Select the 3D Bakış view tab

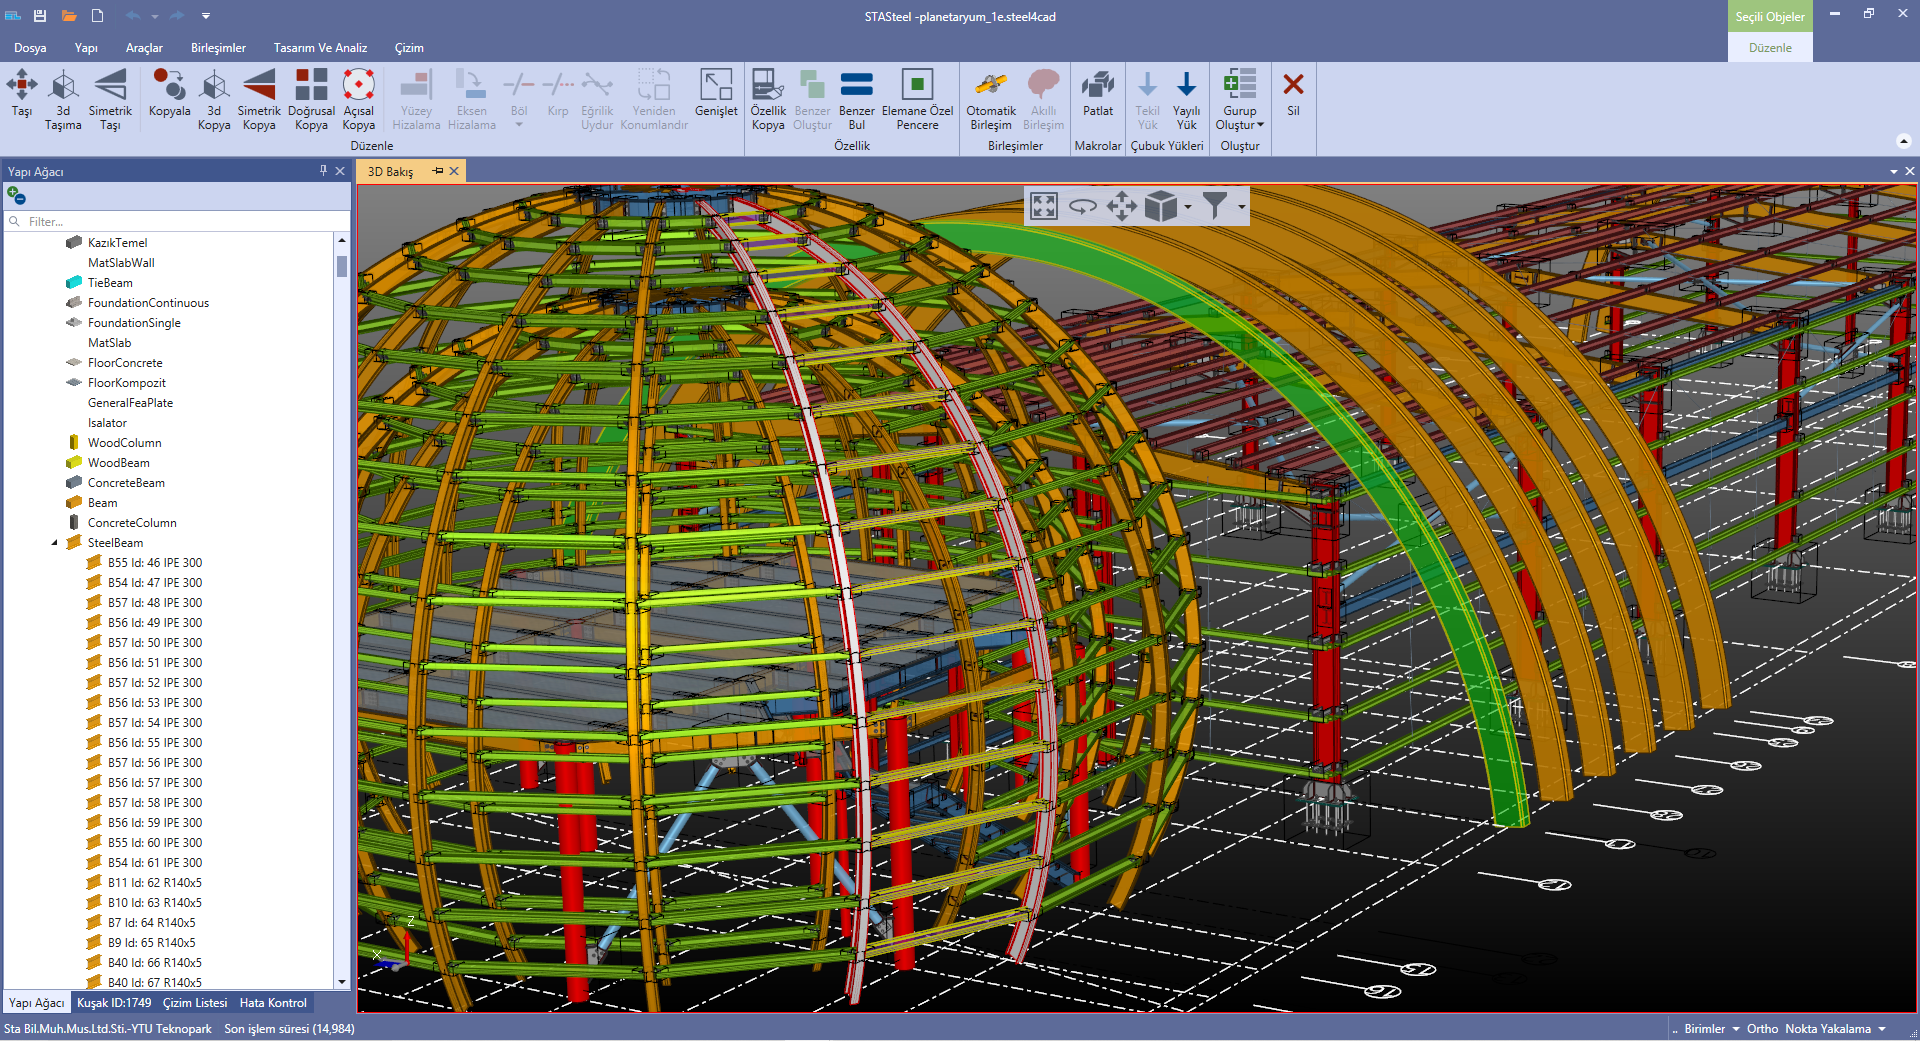(x=390, y=171)
